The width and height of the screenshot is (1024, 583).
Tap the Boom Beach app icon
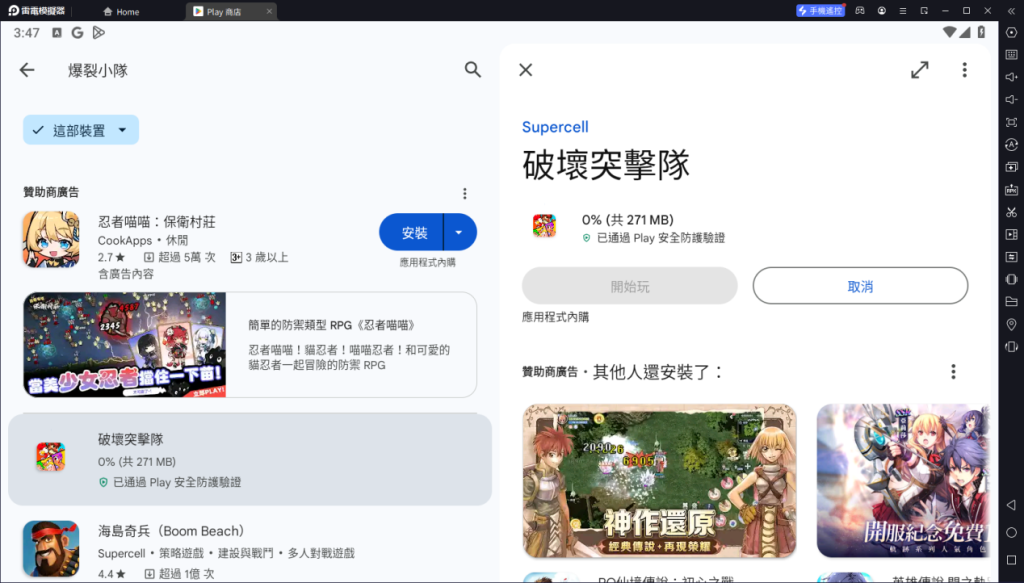pyautogui.click(x=51, y=548)
